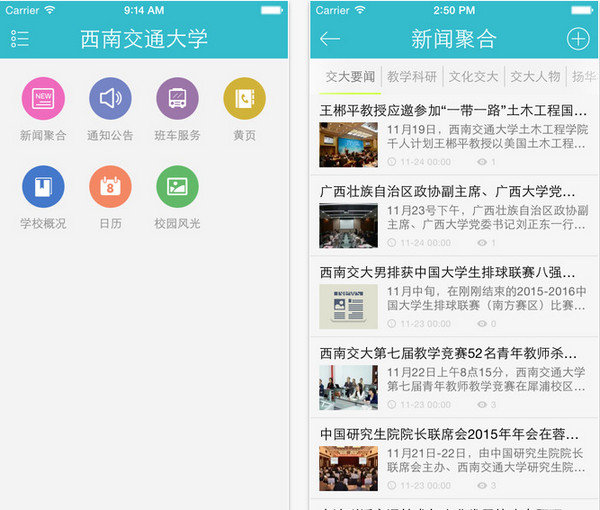
Task: Open the 新闻聚合 news icon
Action: 43,99
